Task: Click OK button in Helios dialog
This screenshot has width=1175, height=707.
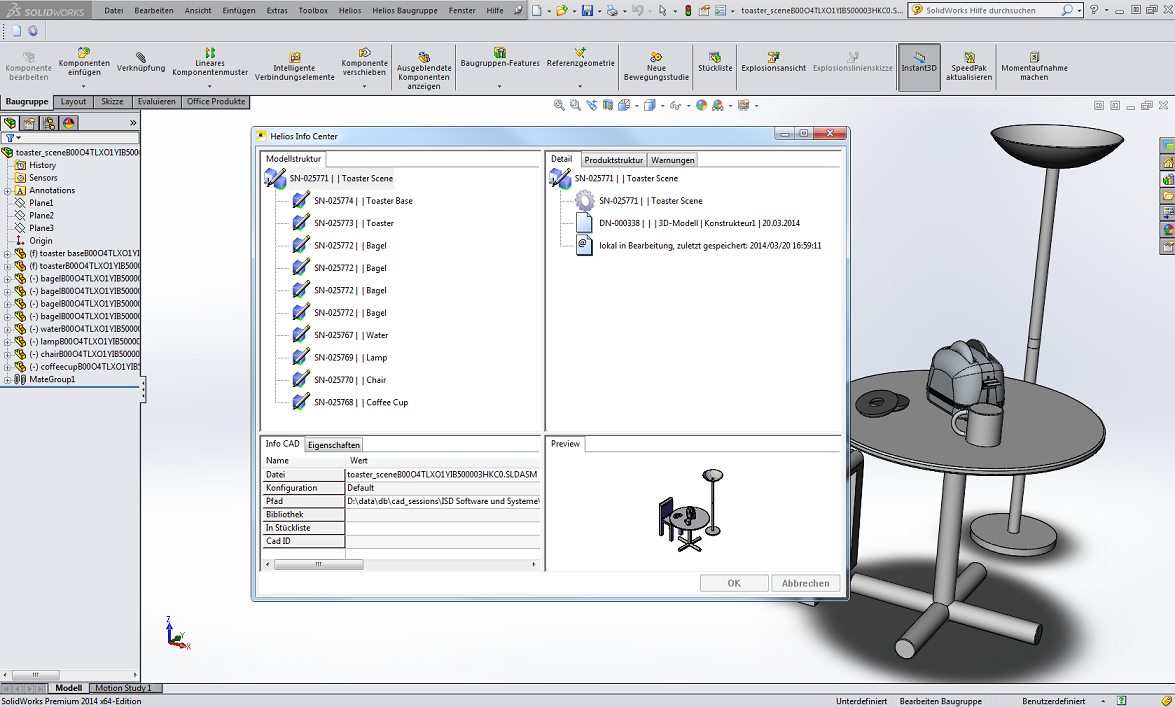Action: tap(734, 583)
